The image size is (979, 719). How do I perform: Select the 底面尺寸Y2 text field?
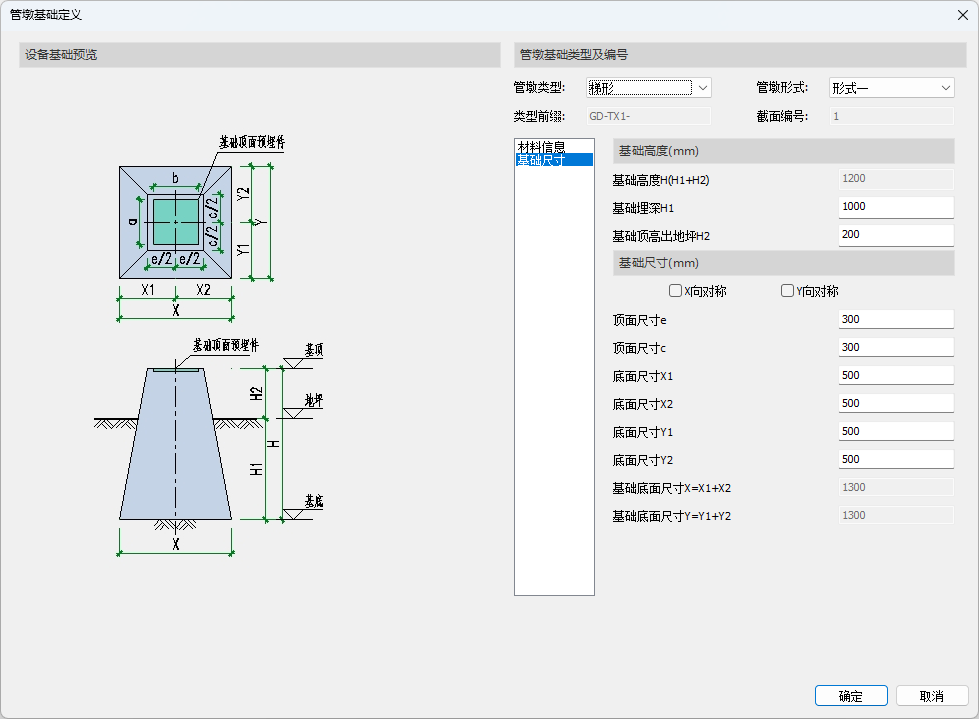pyautogui.click(x=896, y=459)
